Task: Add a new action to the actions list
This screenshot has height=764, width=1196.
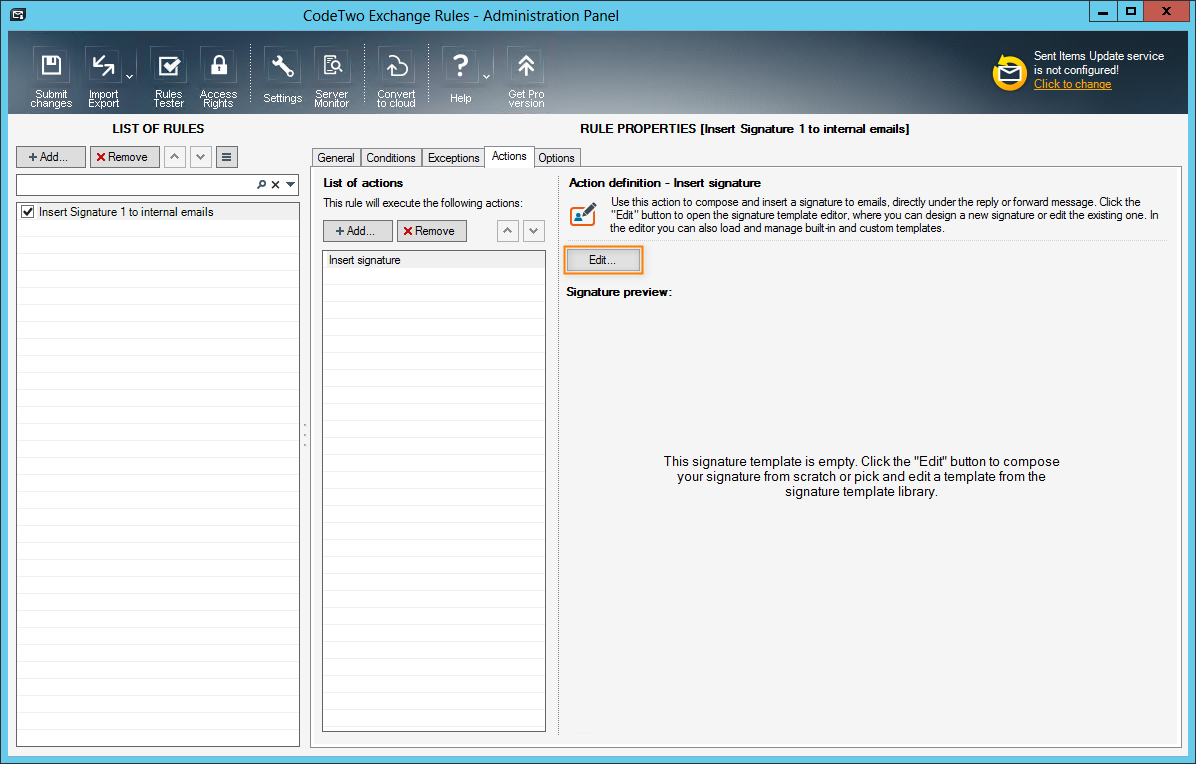Action: point(358,231)
